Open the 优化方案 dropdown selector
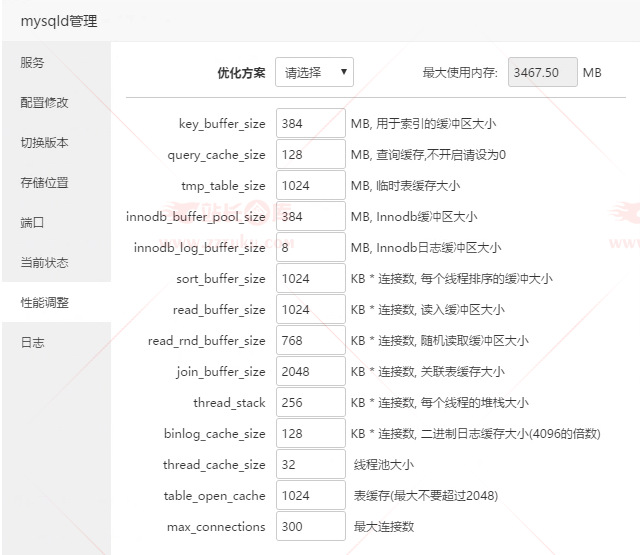The image size is (640, 555). (314, 73)
